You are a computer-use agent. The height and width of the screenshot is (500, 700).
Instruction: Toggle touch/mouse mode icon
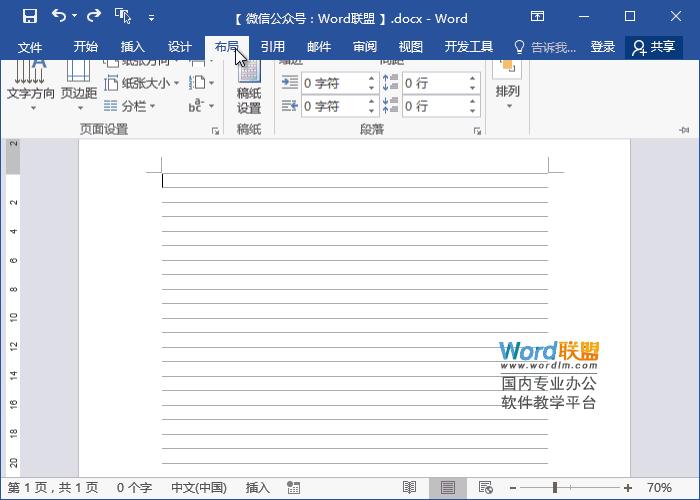point(122,16)
